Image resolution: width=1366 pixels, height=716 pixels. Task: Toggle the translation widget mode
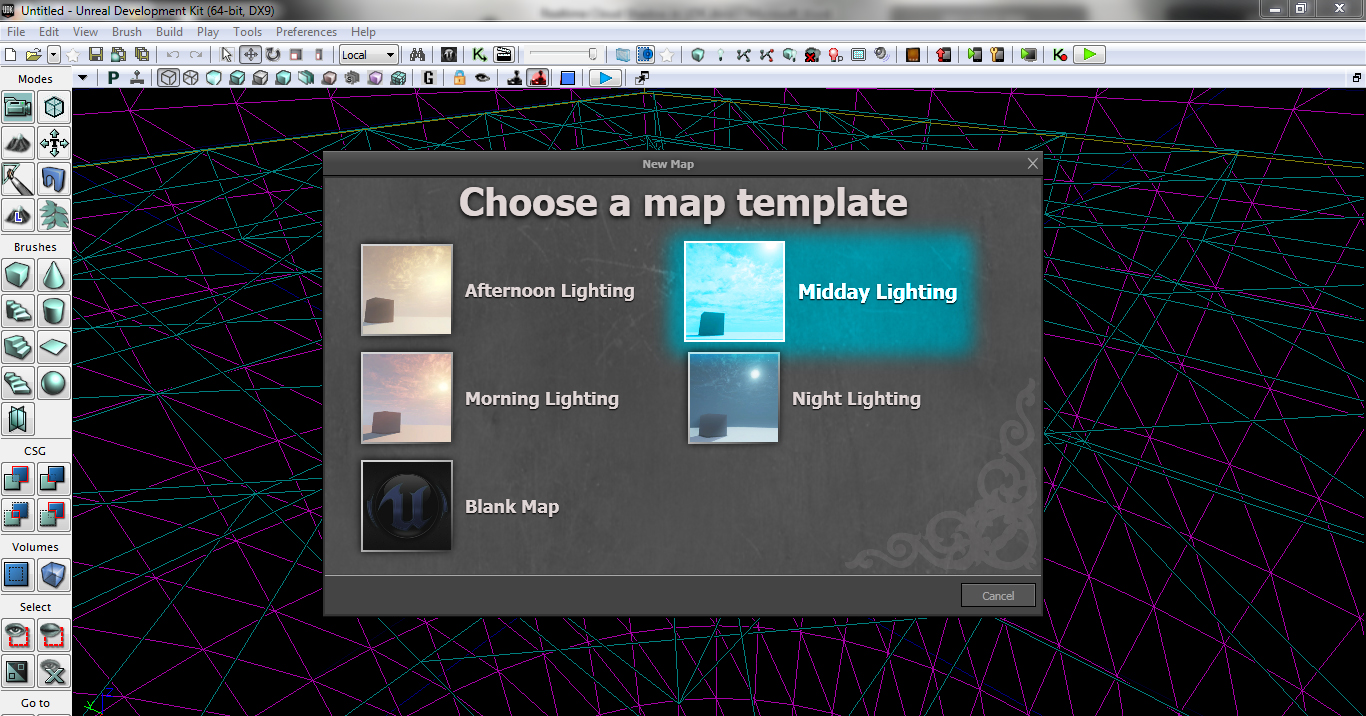pos(250,55)
